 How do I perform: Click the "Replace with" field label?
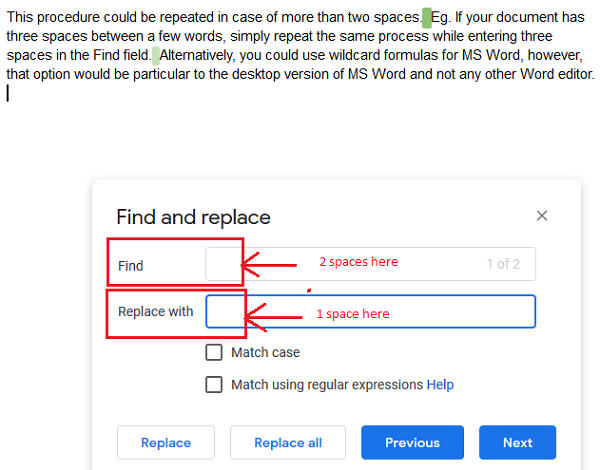point(155,311)
